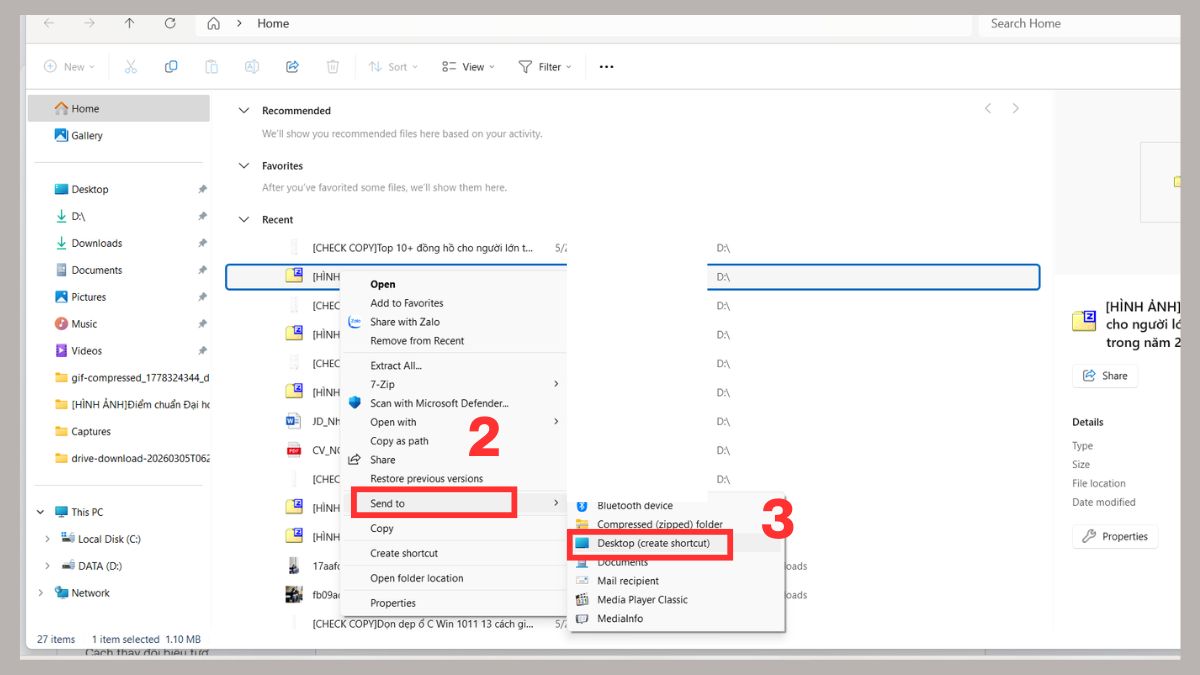
Task: Click the Cut scissors icon in toolbar
Action: [130, 67]
